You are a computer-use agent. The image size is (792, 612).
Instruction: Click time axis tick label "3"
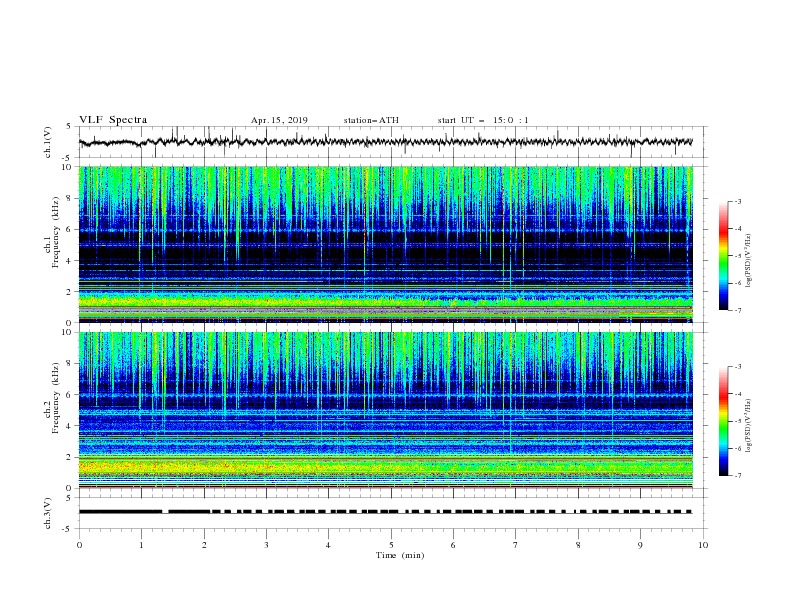pyautogui.click(x=266, y=545)
